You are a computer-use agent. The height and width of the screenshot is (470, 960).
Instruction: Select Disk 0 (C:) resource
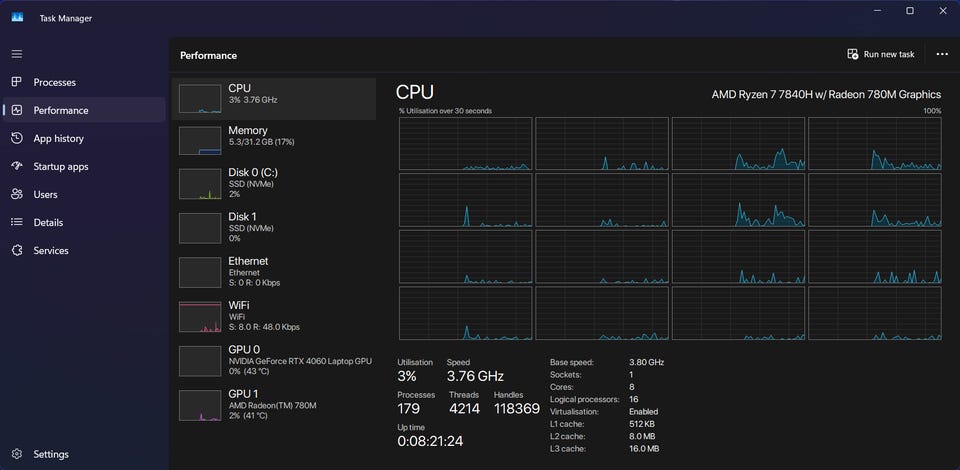coord(274,184)
